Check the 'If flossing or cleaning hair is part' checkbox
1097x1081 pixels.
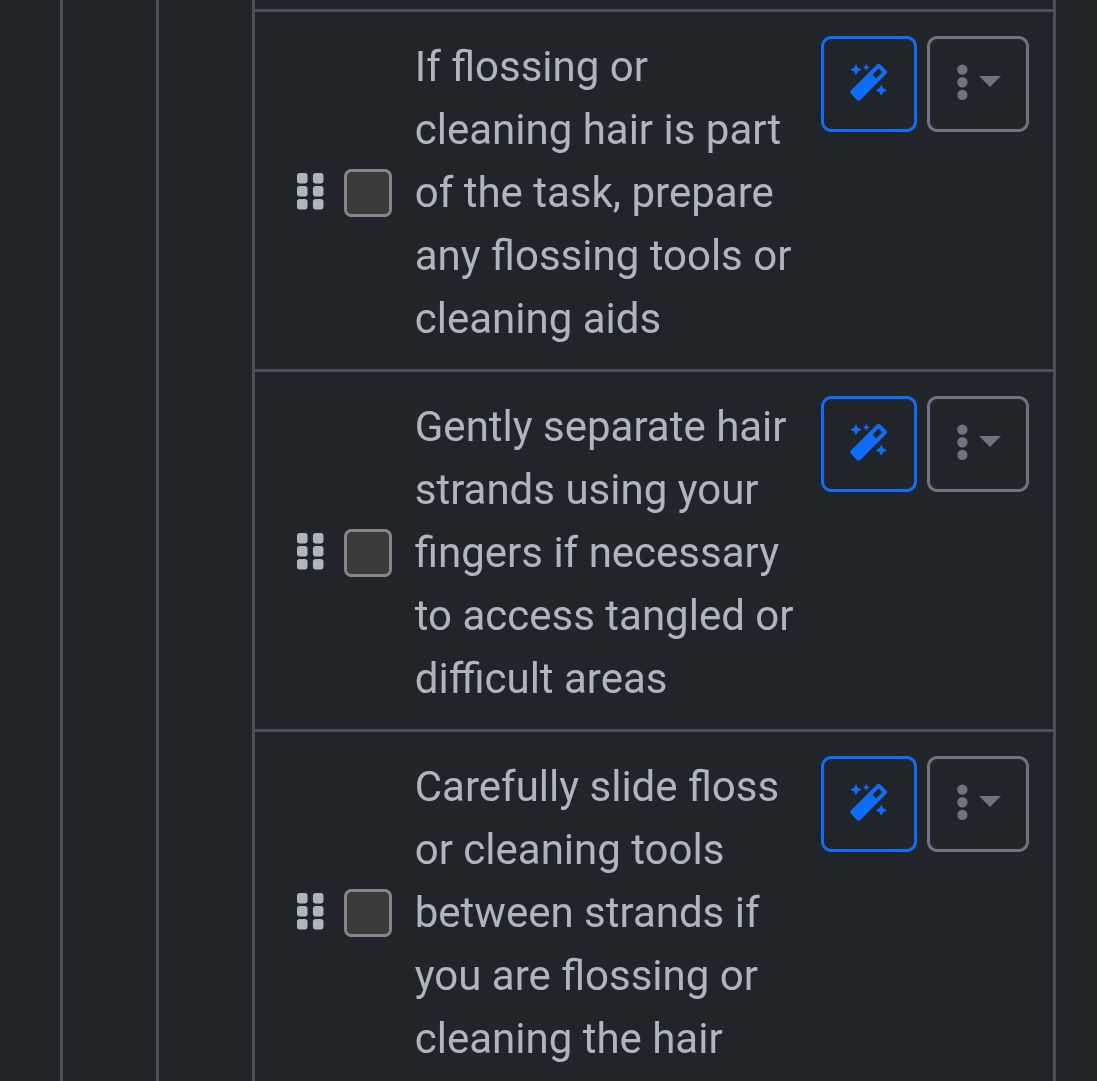click(x=368, y=193)
